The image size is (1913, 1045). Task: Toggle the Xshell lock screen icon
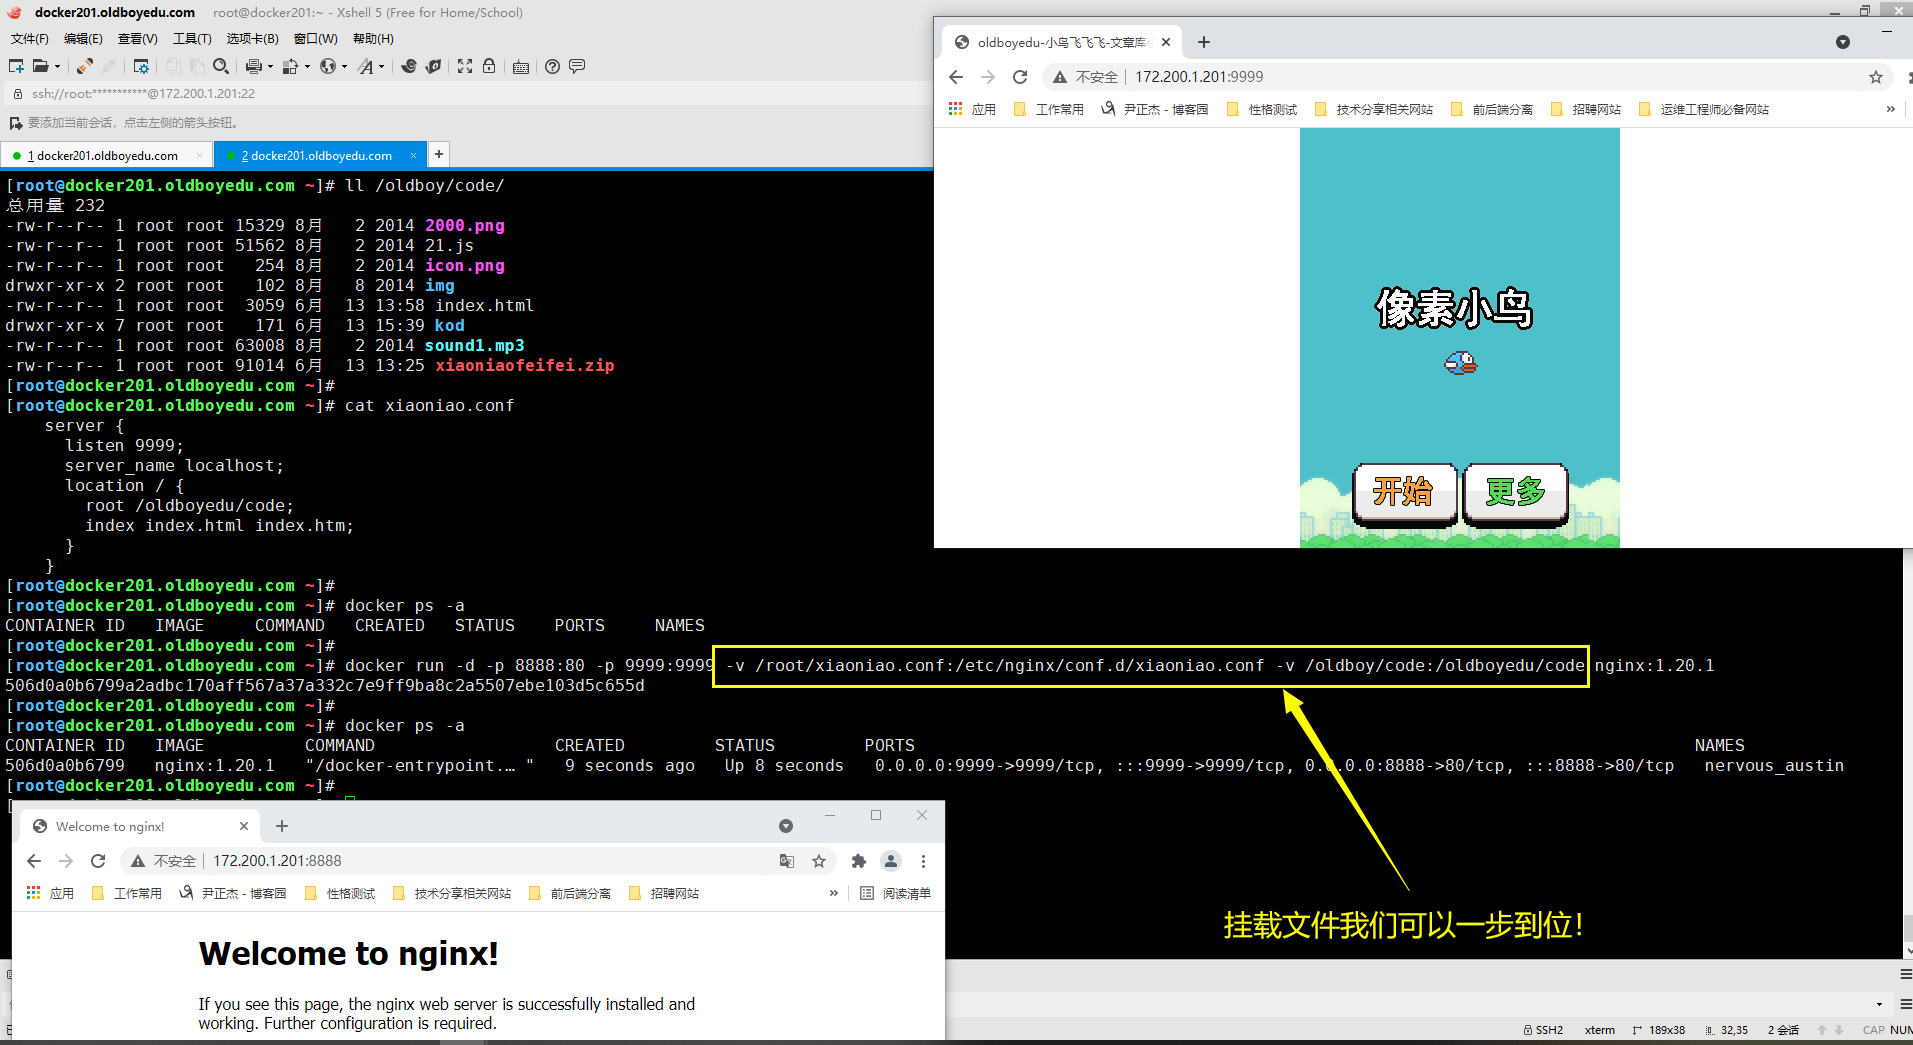[489, 66]
